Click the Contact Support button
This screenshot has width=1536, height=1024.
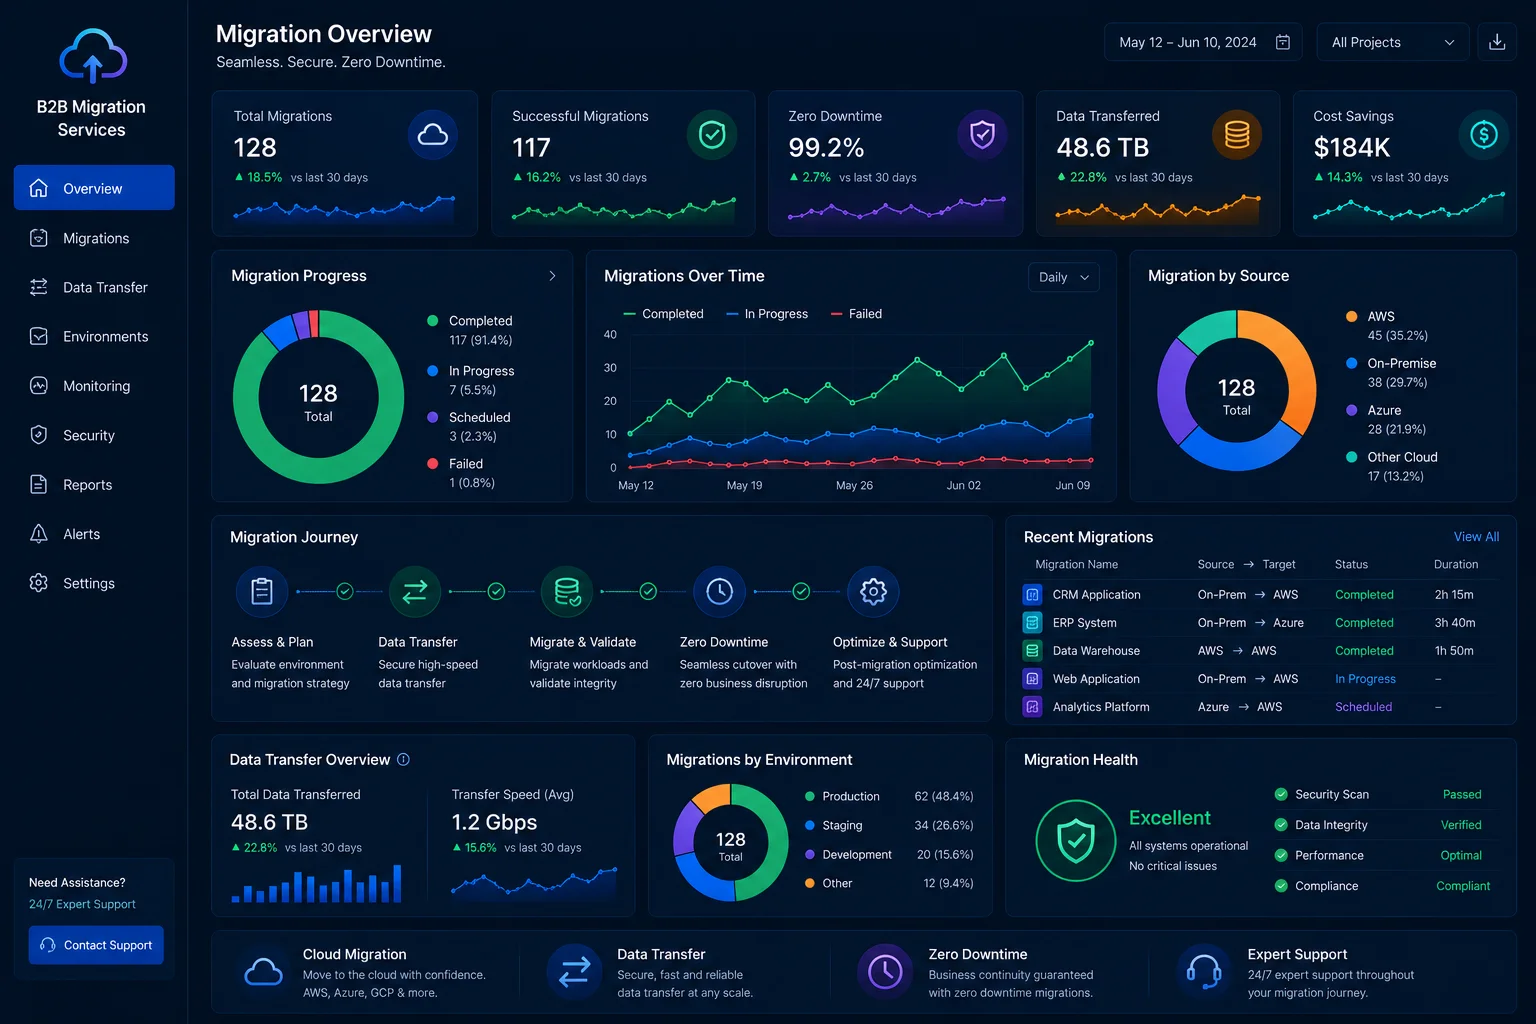click(x=96, y=945)
